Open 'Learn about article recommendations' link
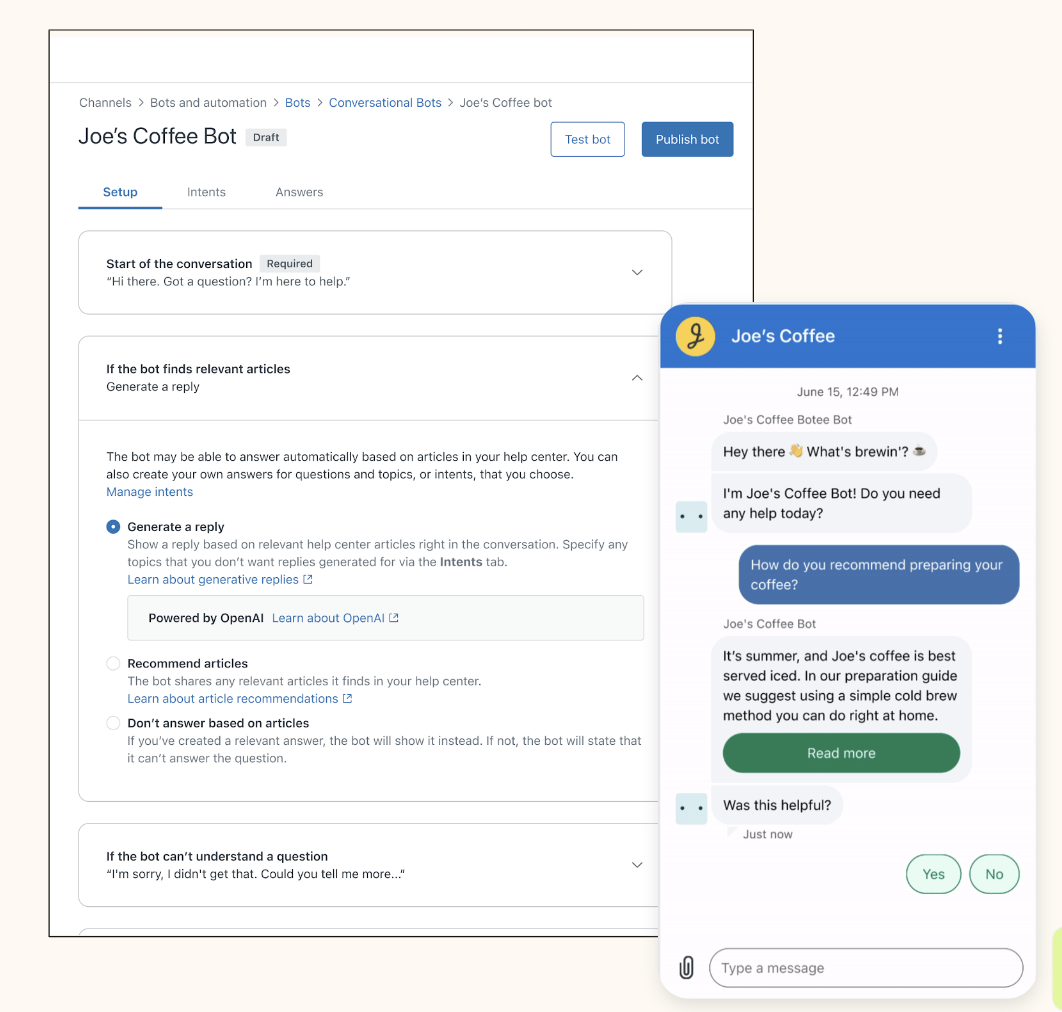This screenshot has height=1012, width=1062. (240, 699)
